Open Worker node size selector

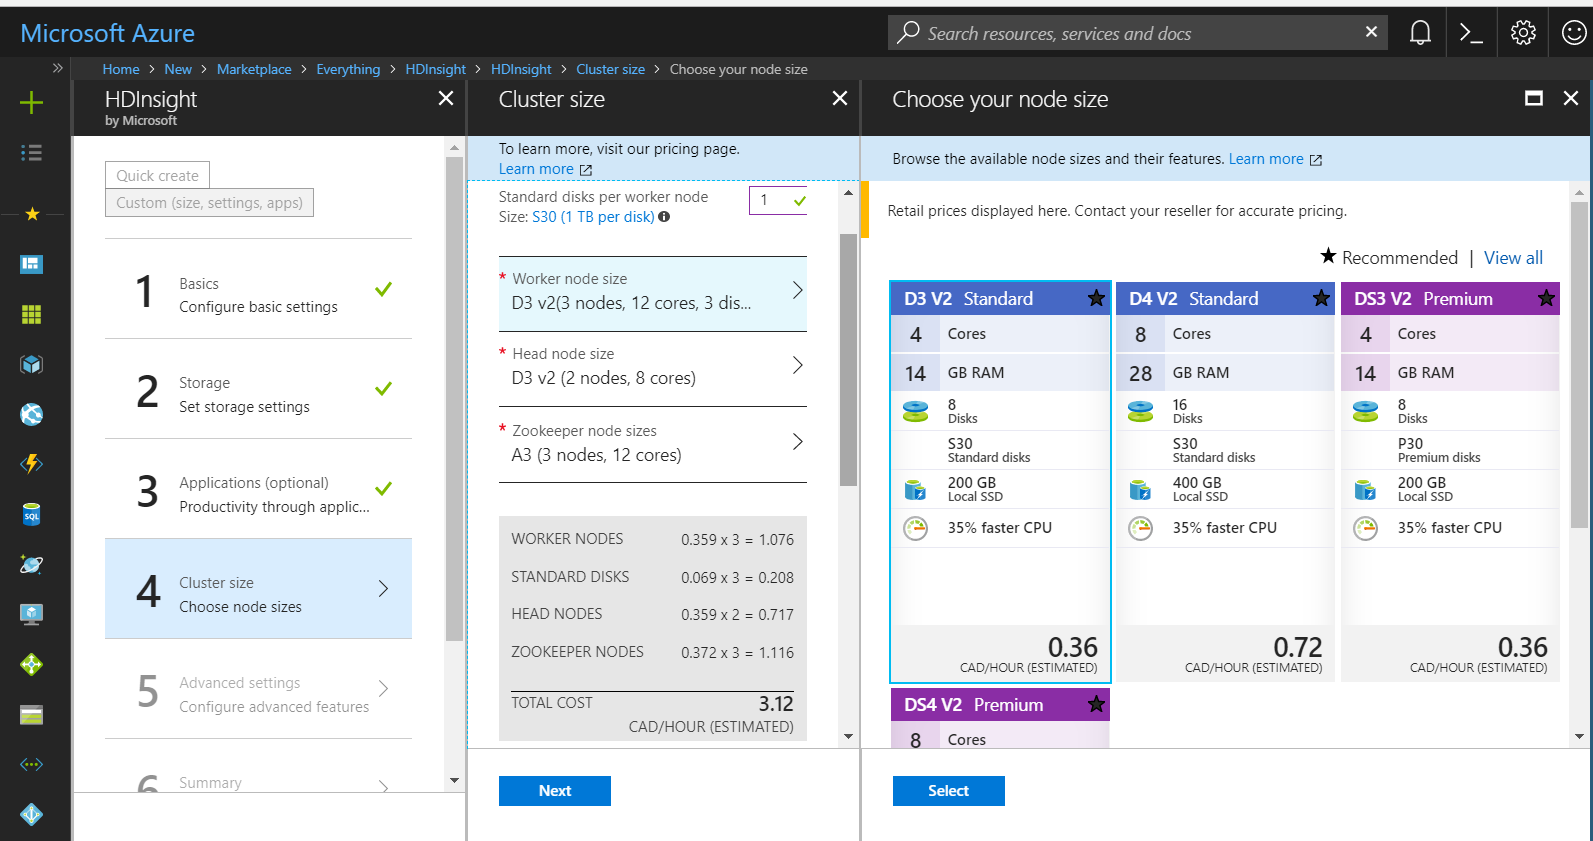point(653,293)
